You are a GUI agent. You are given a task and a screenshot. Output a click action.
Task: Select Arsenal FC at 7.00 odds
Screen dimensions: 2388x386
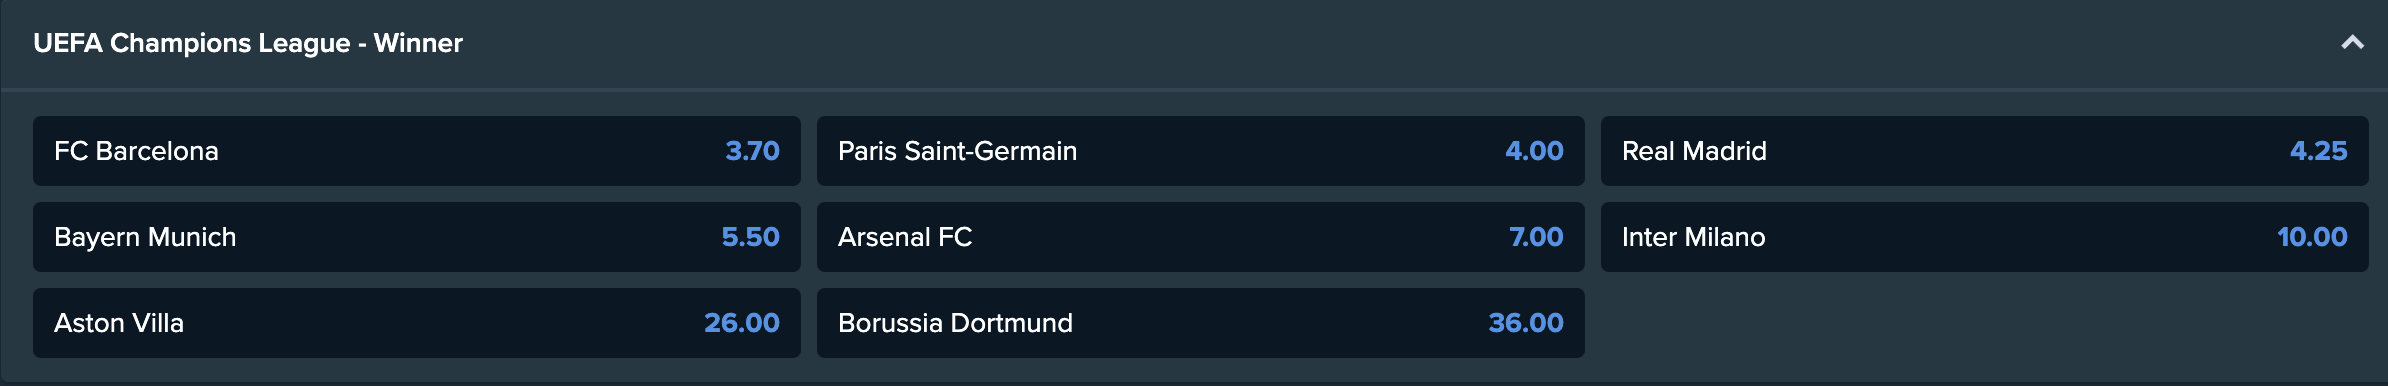coord(1201,237)
